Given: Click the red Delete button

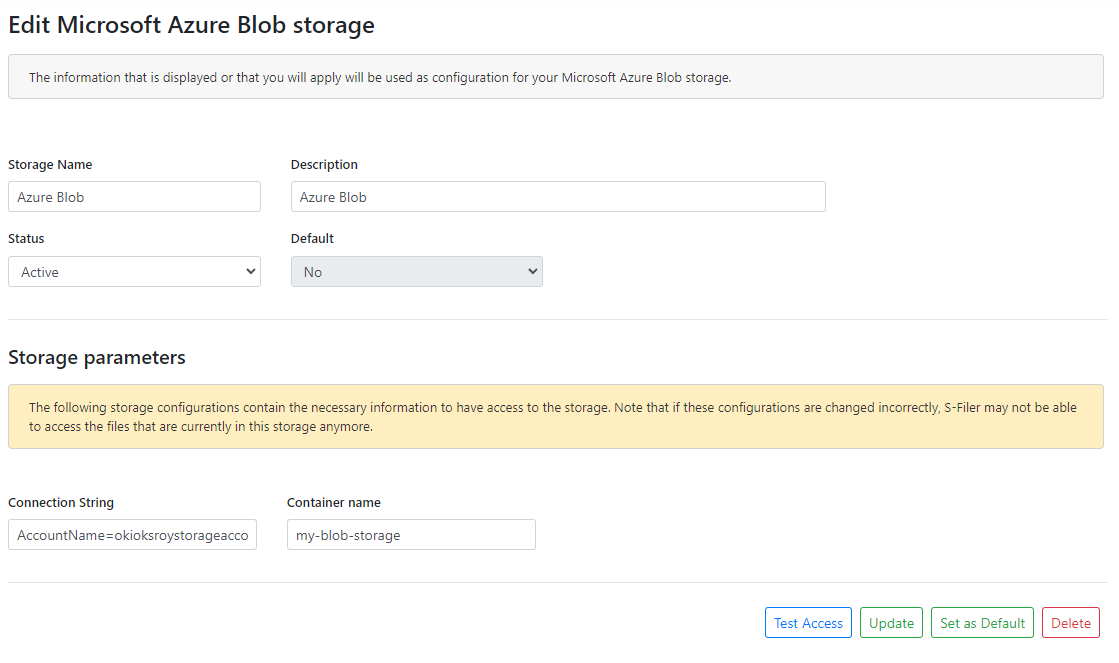Looking at the screenshot, I should click(1070, 623).
